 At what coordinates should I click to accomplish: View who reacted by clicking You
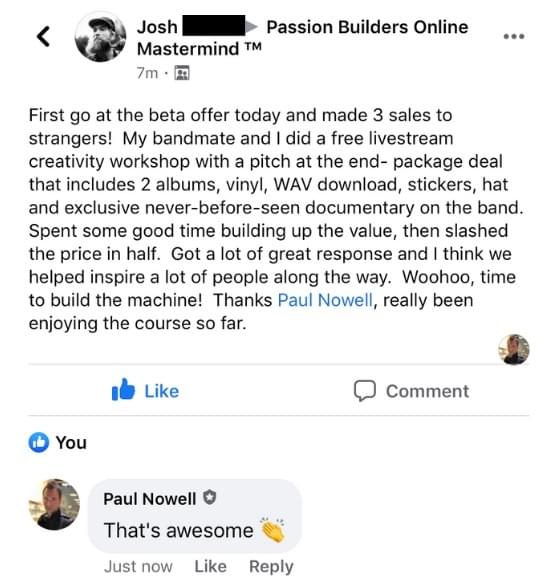(71, 442)
